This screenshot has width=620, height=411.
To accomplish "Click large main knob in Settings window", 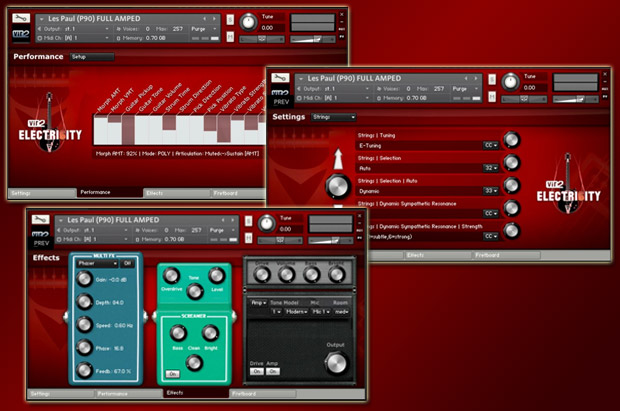I will 338,186.
